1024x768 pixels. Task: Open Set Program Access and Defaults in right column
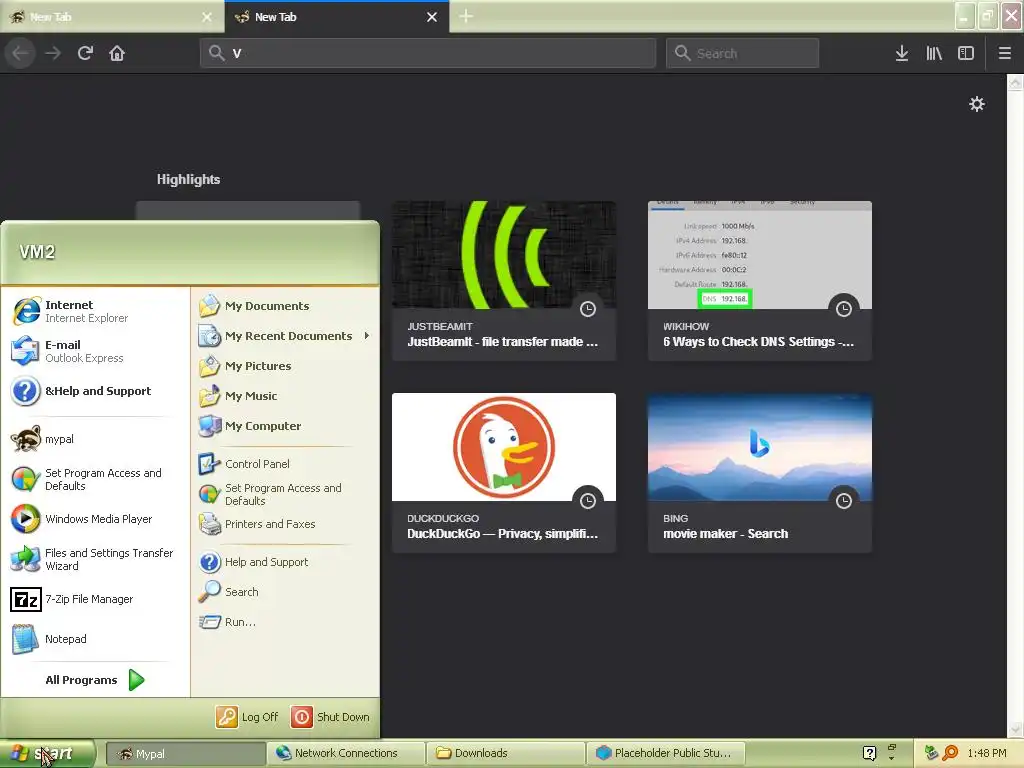pyautogui.click(x=285, y=494)
